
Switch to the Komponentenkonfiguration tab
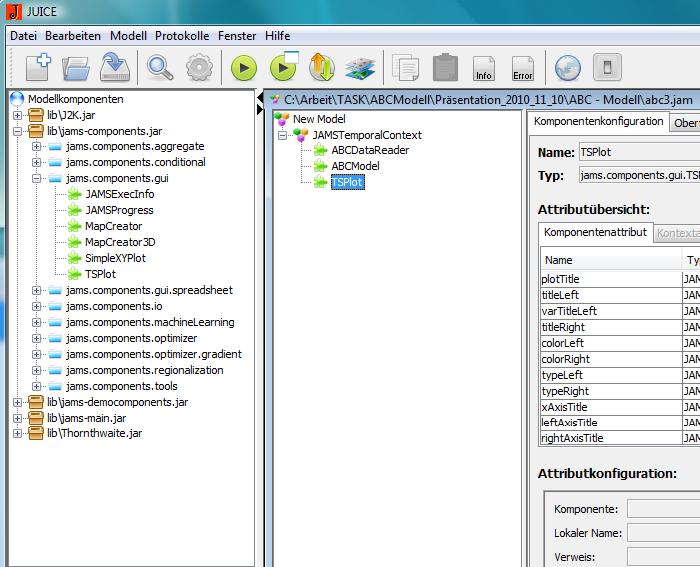(x=598, y=122)
